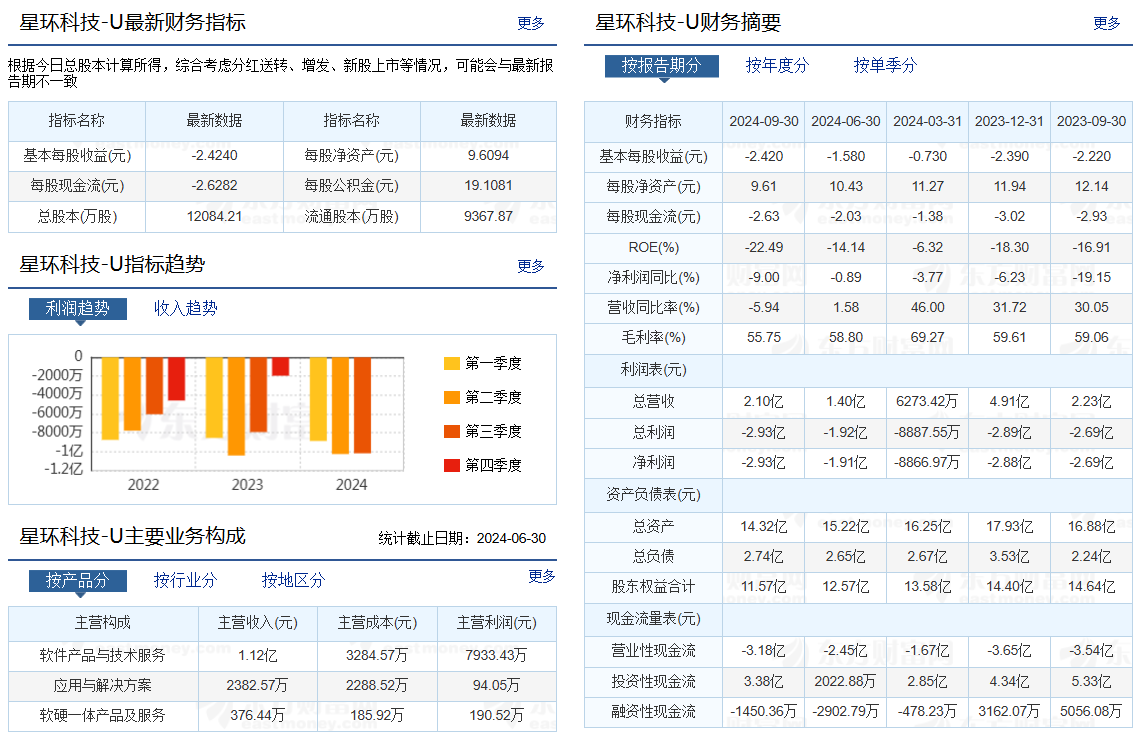Screen dimensions: 1144x748
Task: Open 更多 link for 财务摘要
Action: pos(1106,23)
